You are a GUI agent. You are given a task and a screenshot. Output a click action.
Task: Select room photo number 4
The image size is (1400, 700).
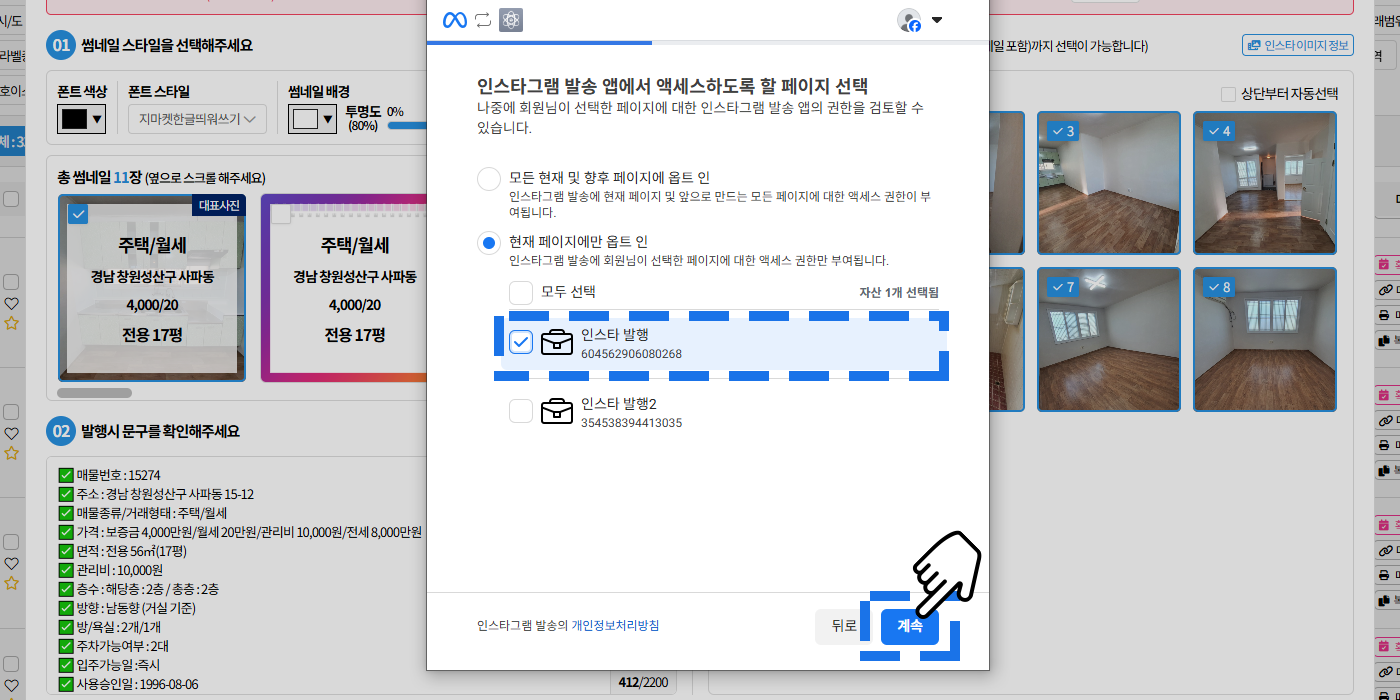(x=1265, y=183)
